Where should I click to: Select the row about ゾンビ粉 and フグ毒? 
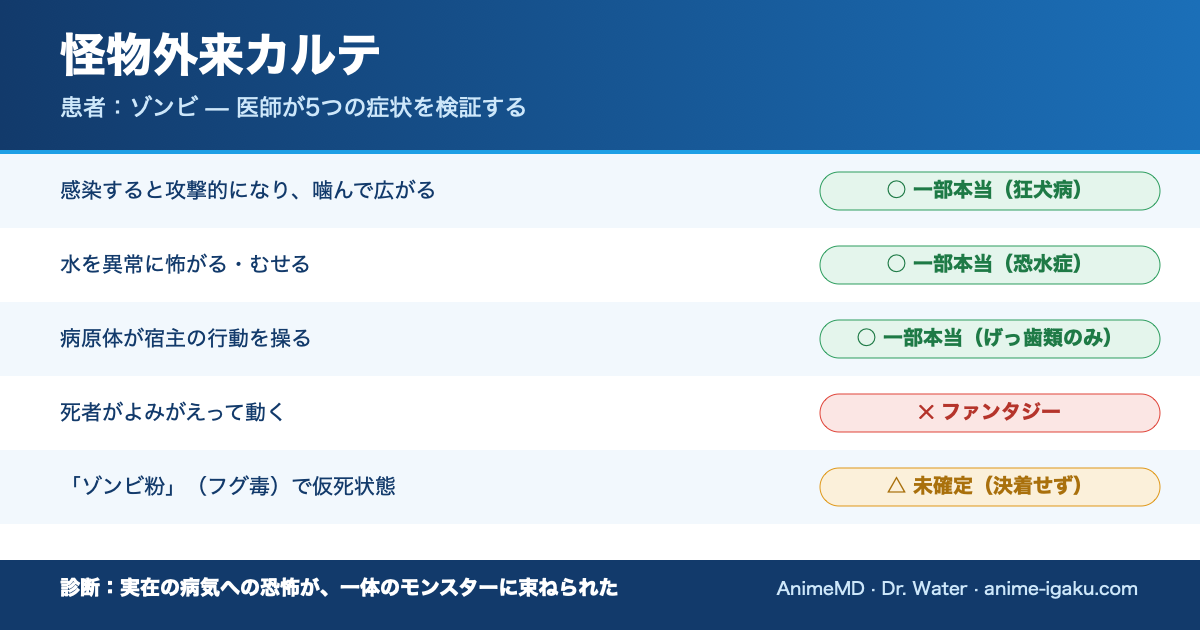[600, 487]
